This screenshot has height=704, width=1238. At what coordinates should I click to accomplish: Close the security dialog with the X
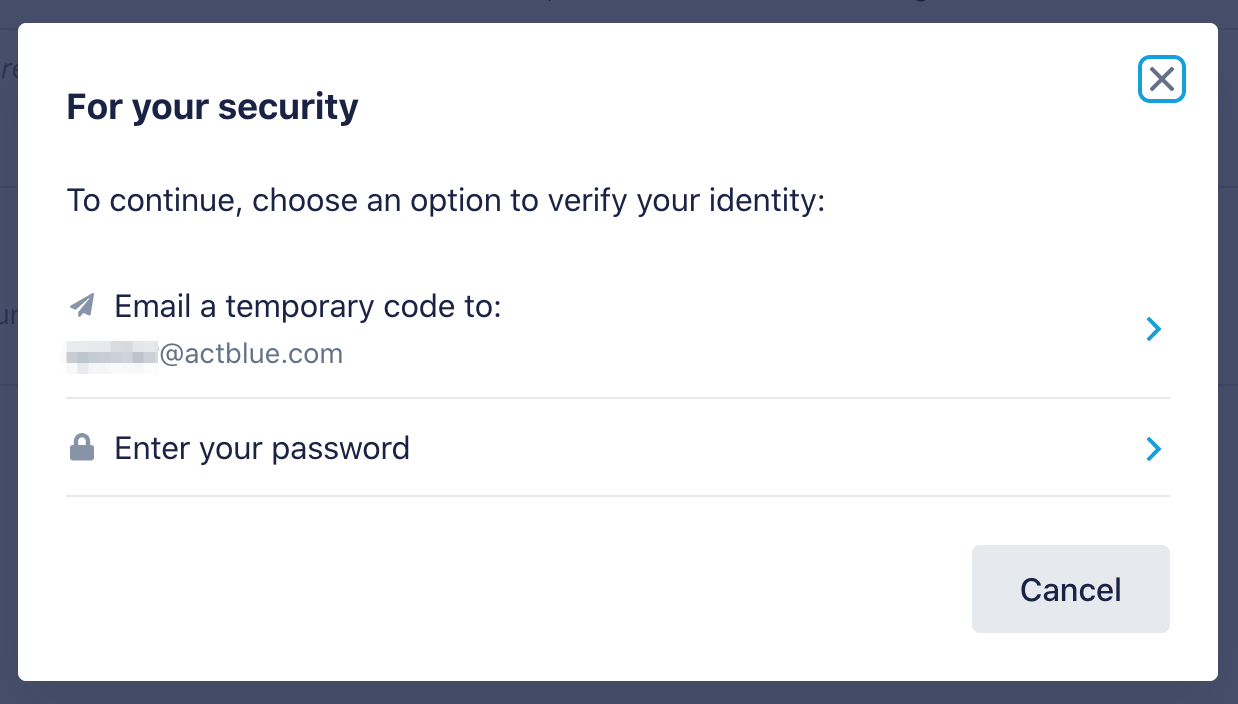point(1161,79)
